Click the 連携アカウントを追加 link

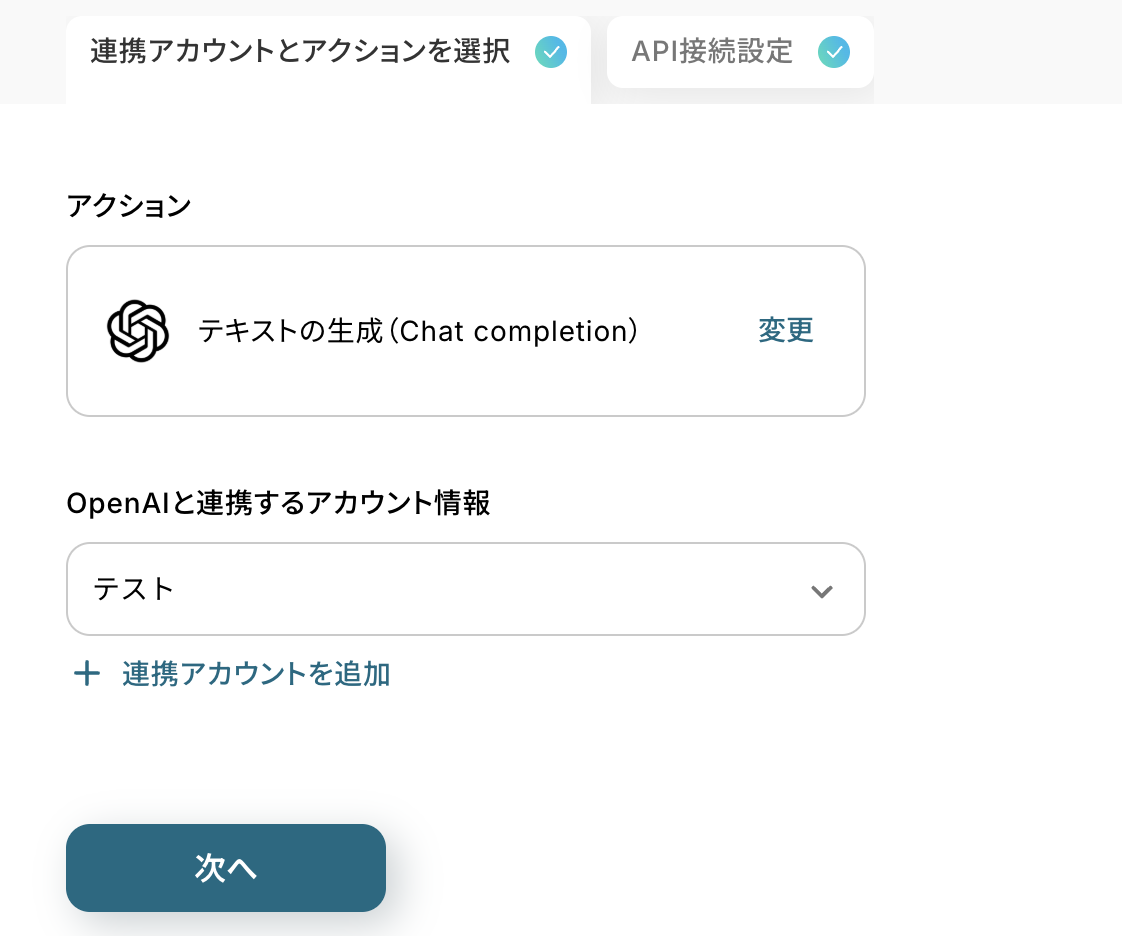point(256,674)
